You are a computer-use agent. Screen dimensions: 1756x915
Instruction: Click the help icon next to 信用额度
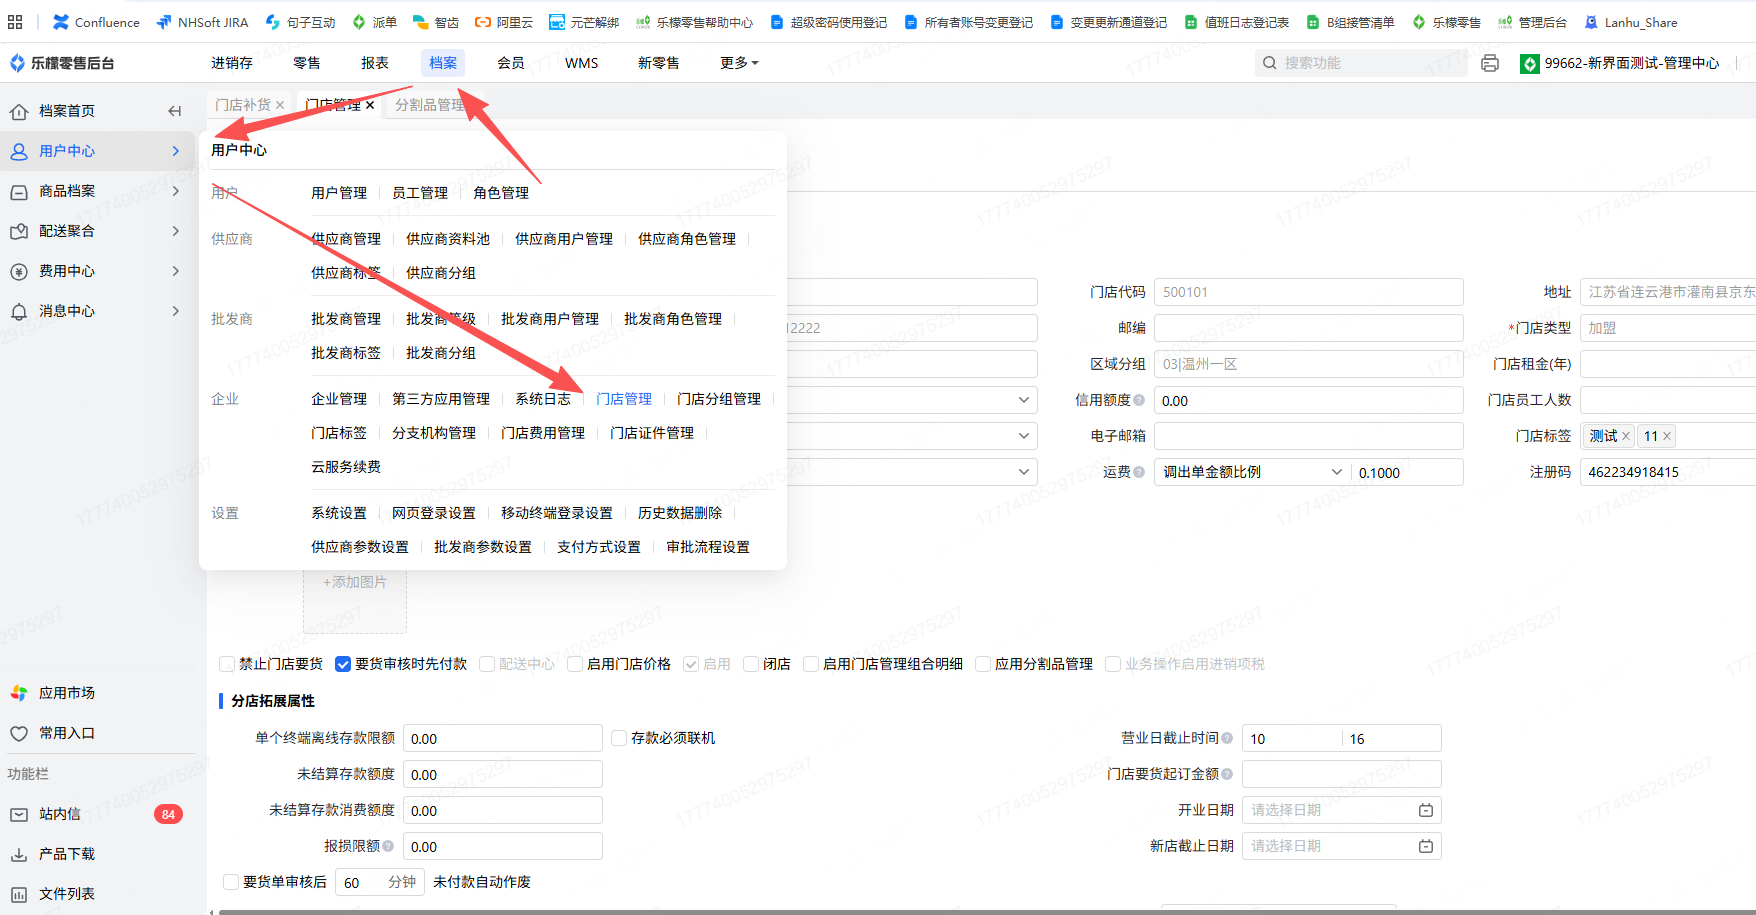1139,400
